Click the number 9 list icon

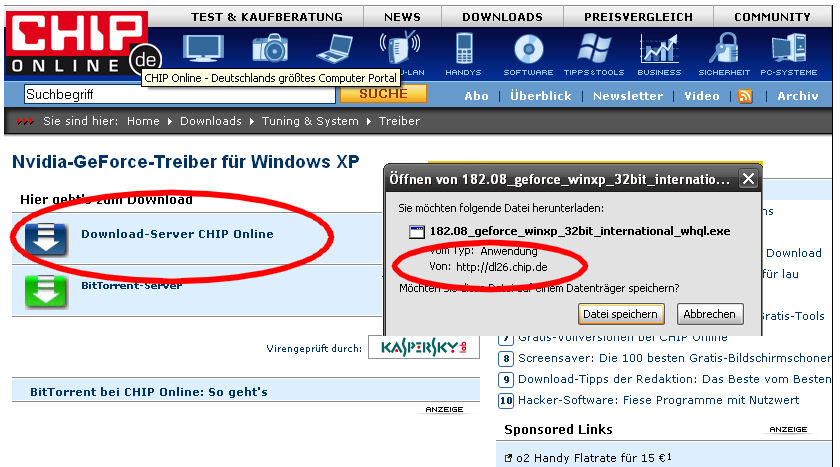pos(506,380)
